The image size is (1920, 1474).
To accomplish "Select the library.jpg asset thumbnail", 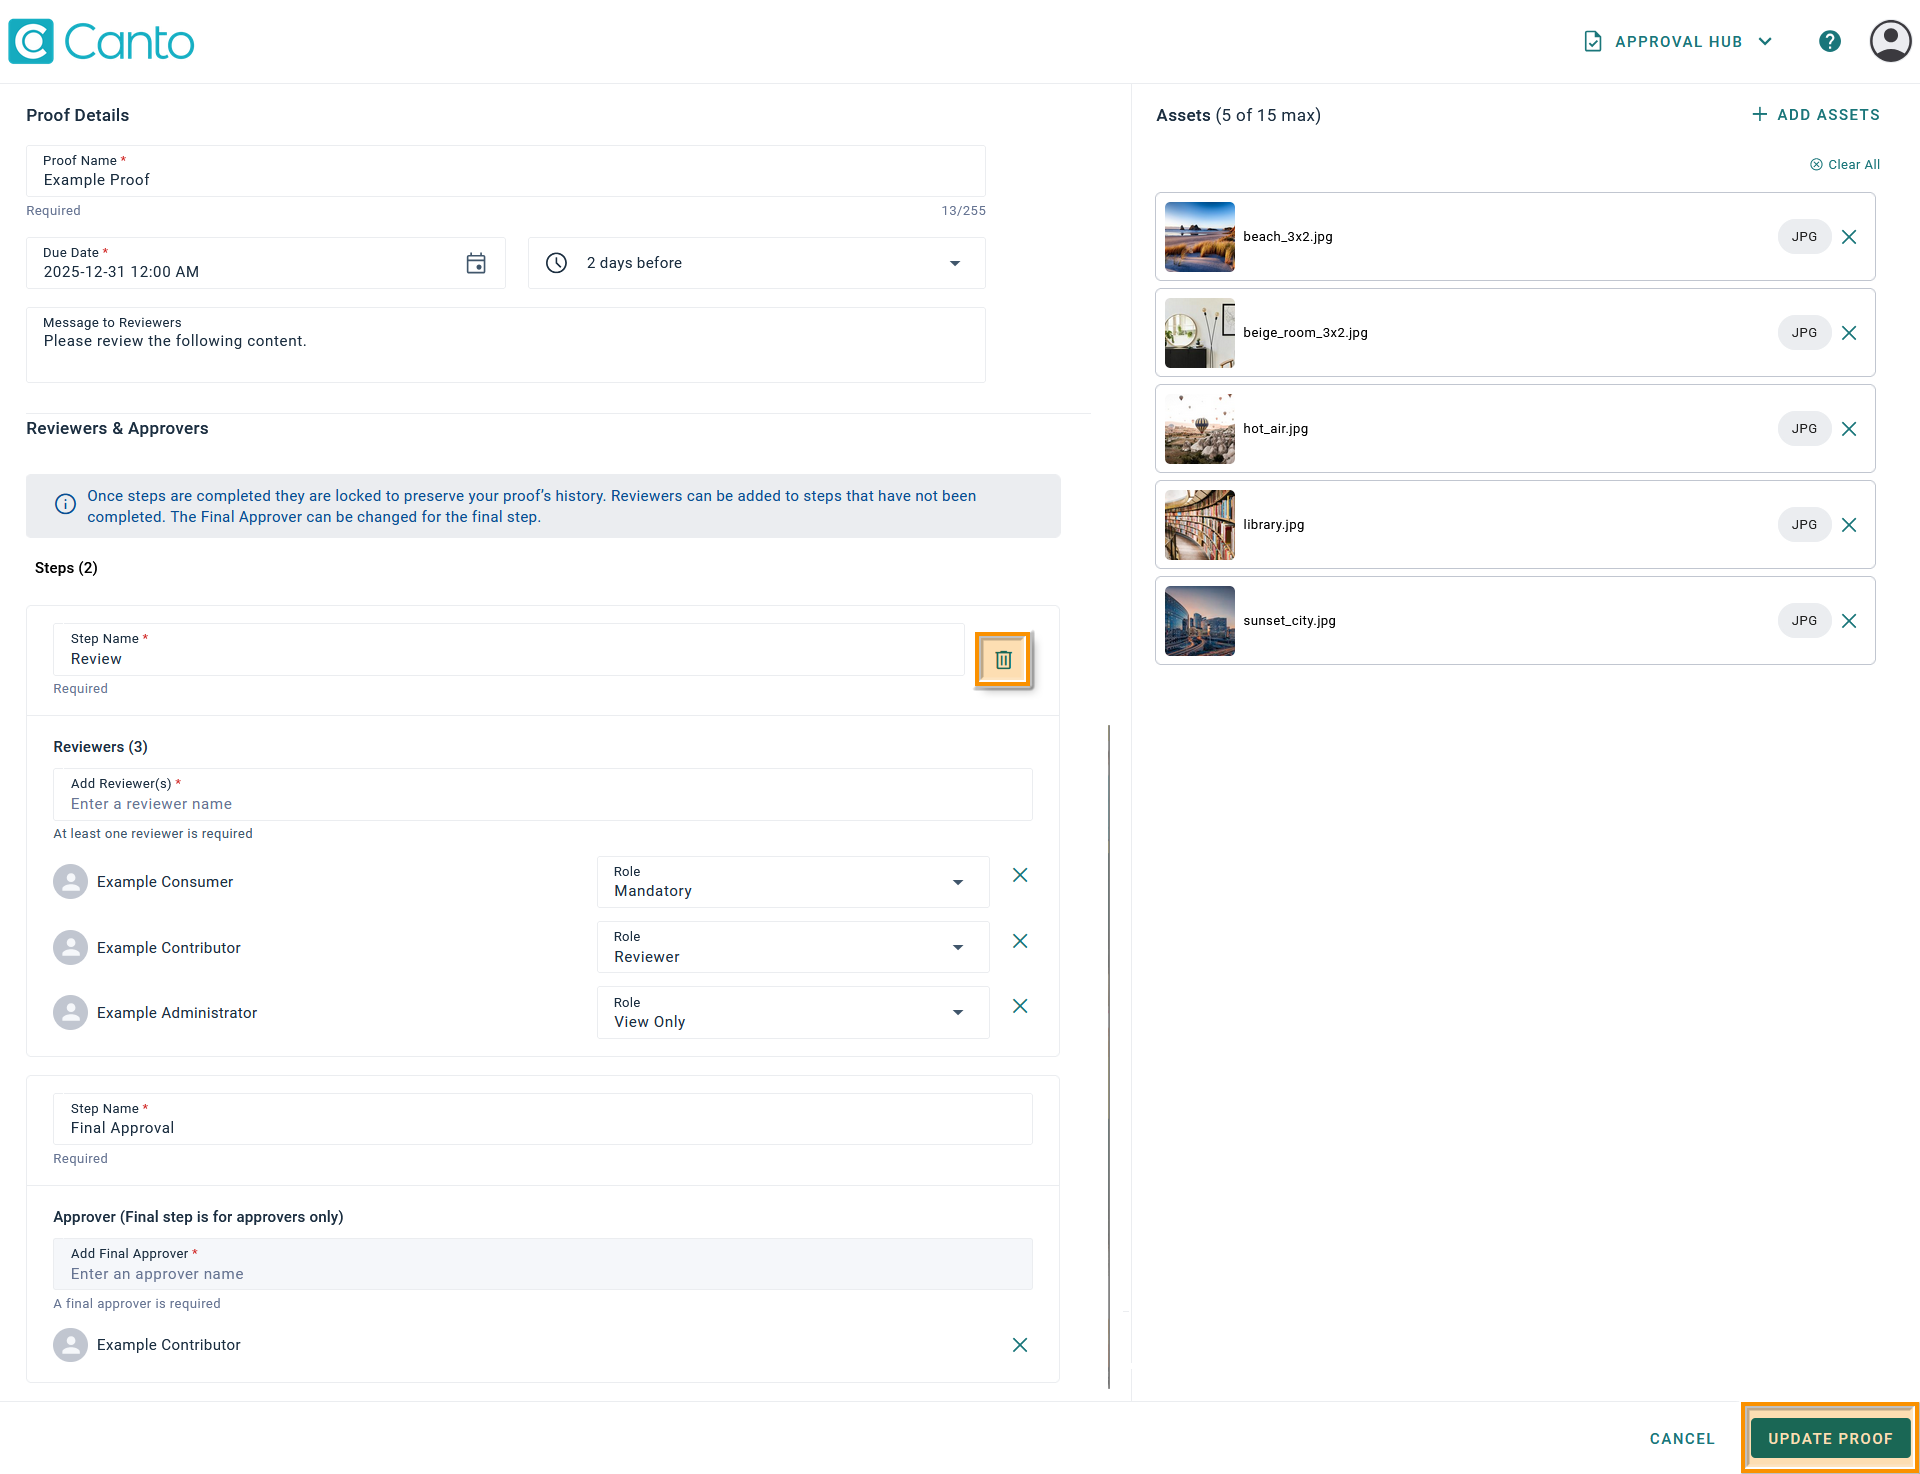I will tap(1199, 524).
